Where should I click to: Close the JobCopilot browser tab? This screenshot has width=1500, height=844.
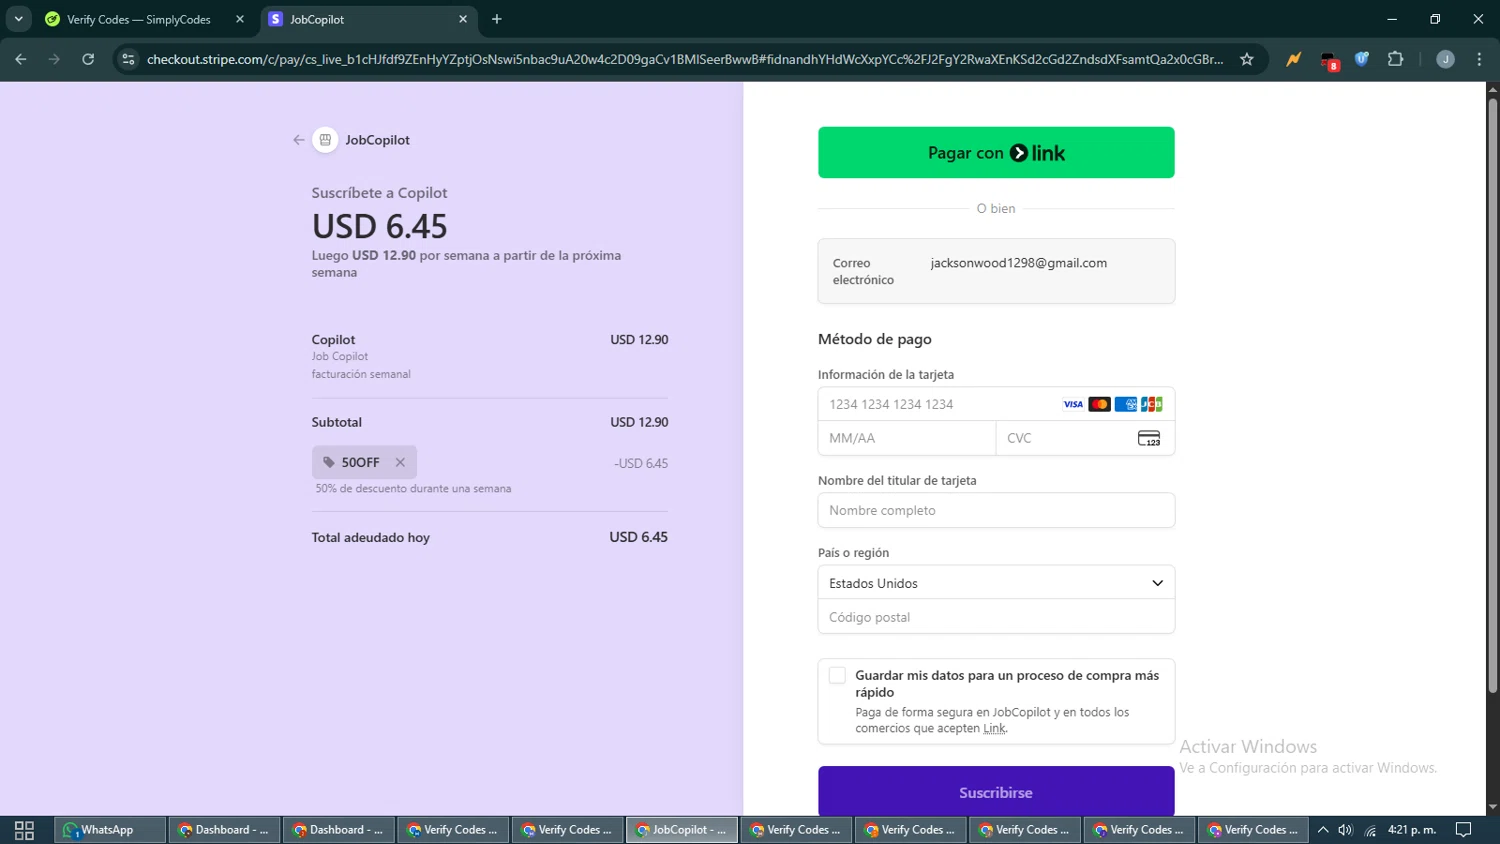click(463, 19)
